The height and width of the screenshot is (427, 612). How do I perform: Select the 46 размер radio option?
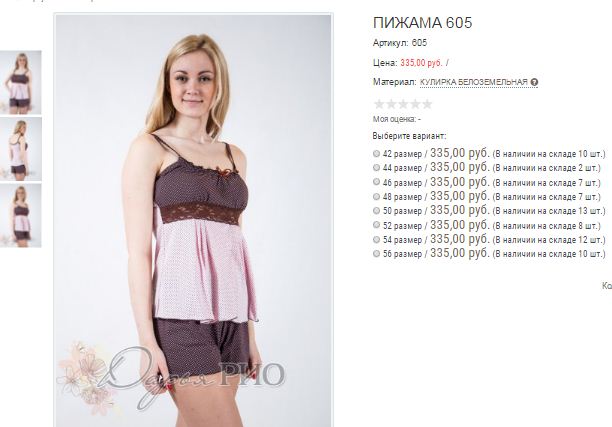coord(376,182)
